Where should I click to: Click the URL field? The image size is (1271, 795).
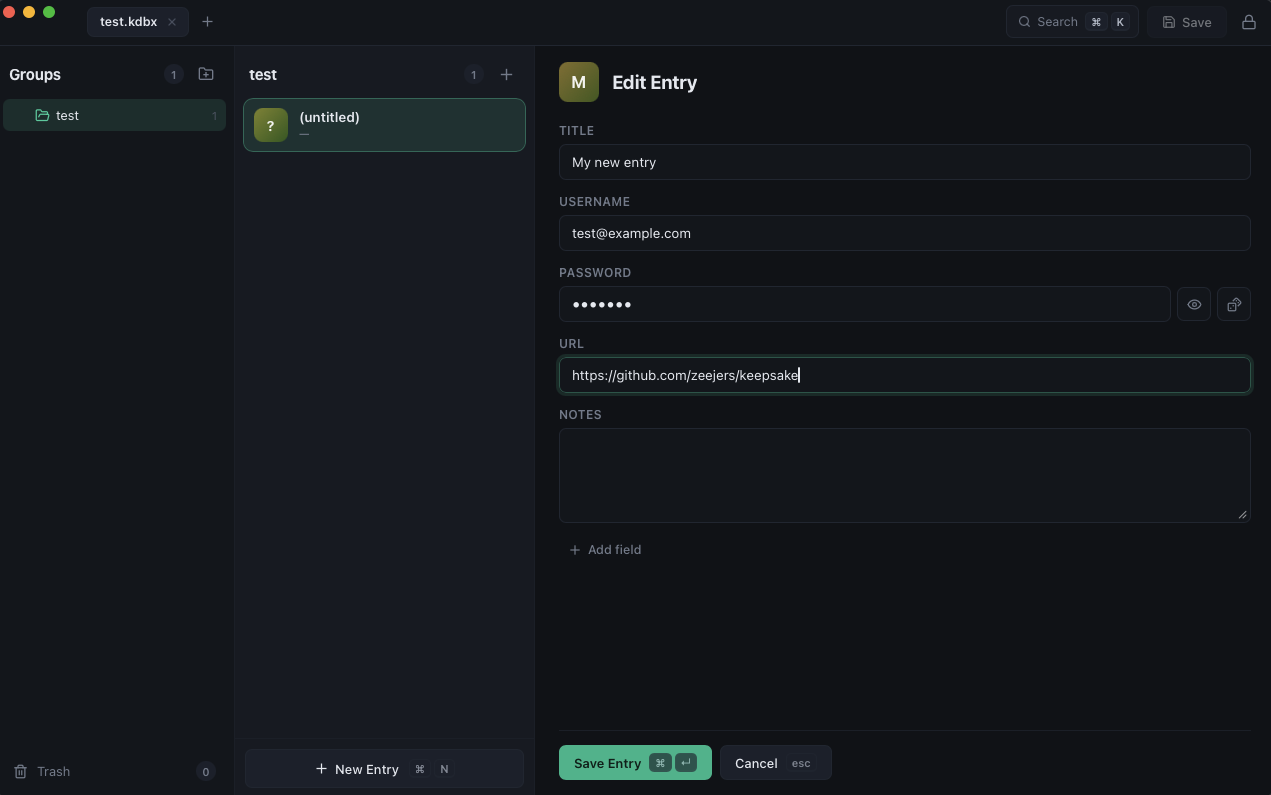pyautogui.click(x=904, y=375)
